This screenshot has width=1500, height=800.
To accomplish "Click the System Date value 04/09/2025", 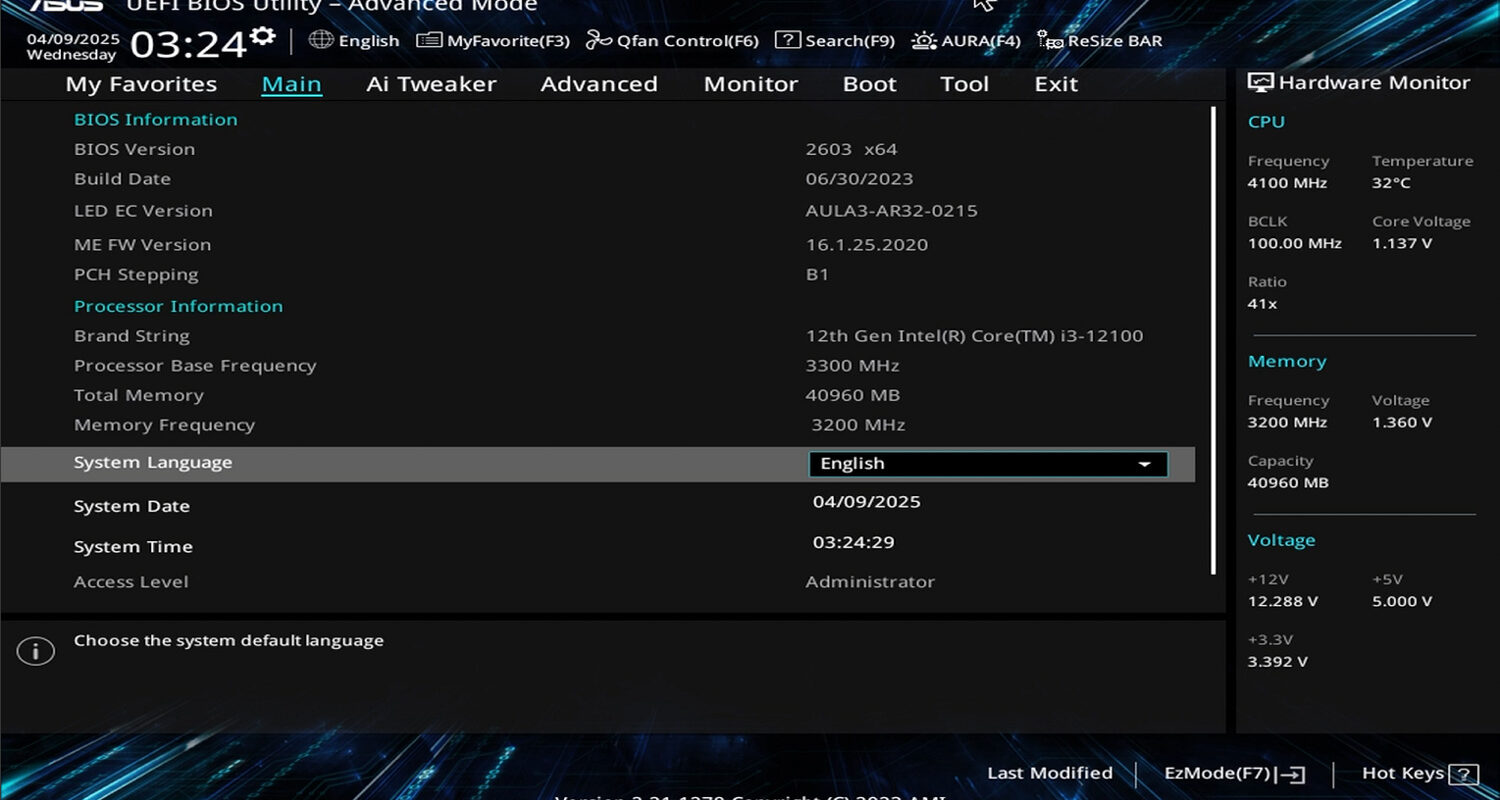I will pos(866,502).
